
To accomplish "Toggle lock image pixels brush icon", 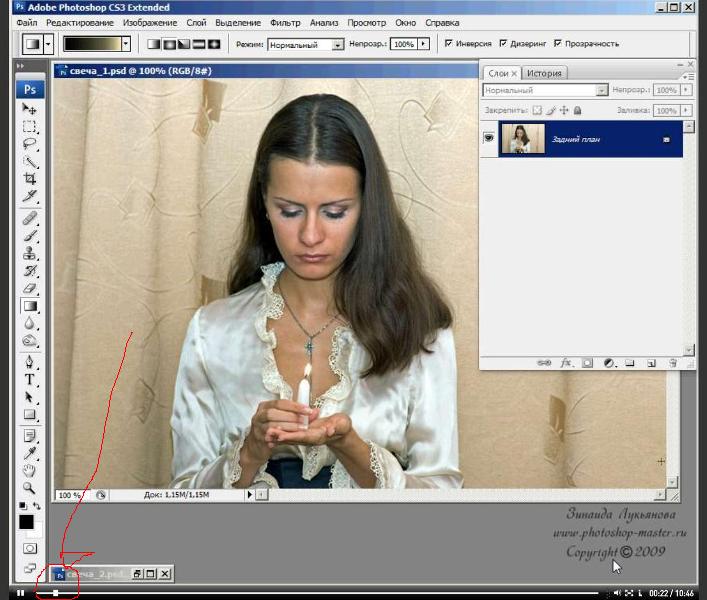I will (x=551, y=110).
